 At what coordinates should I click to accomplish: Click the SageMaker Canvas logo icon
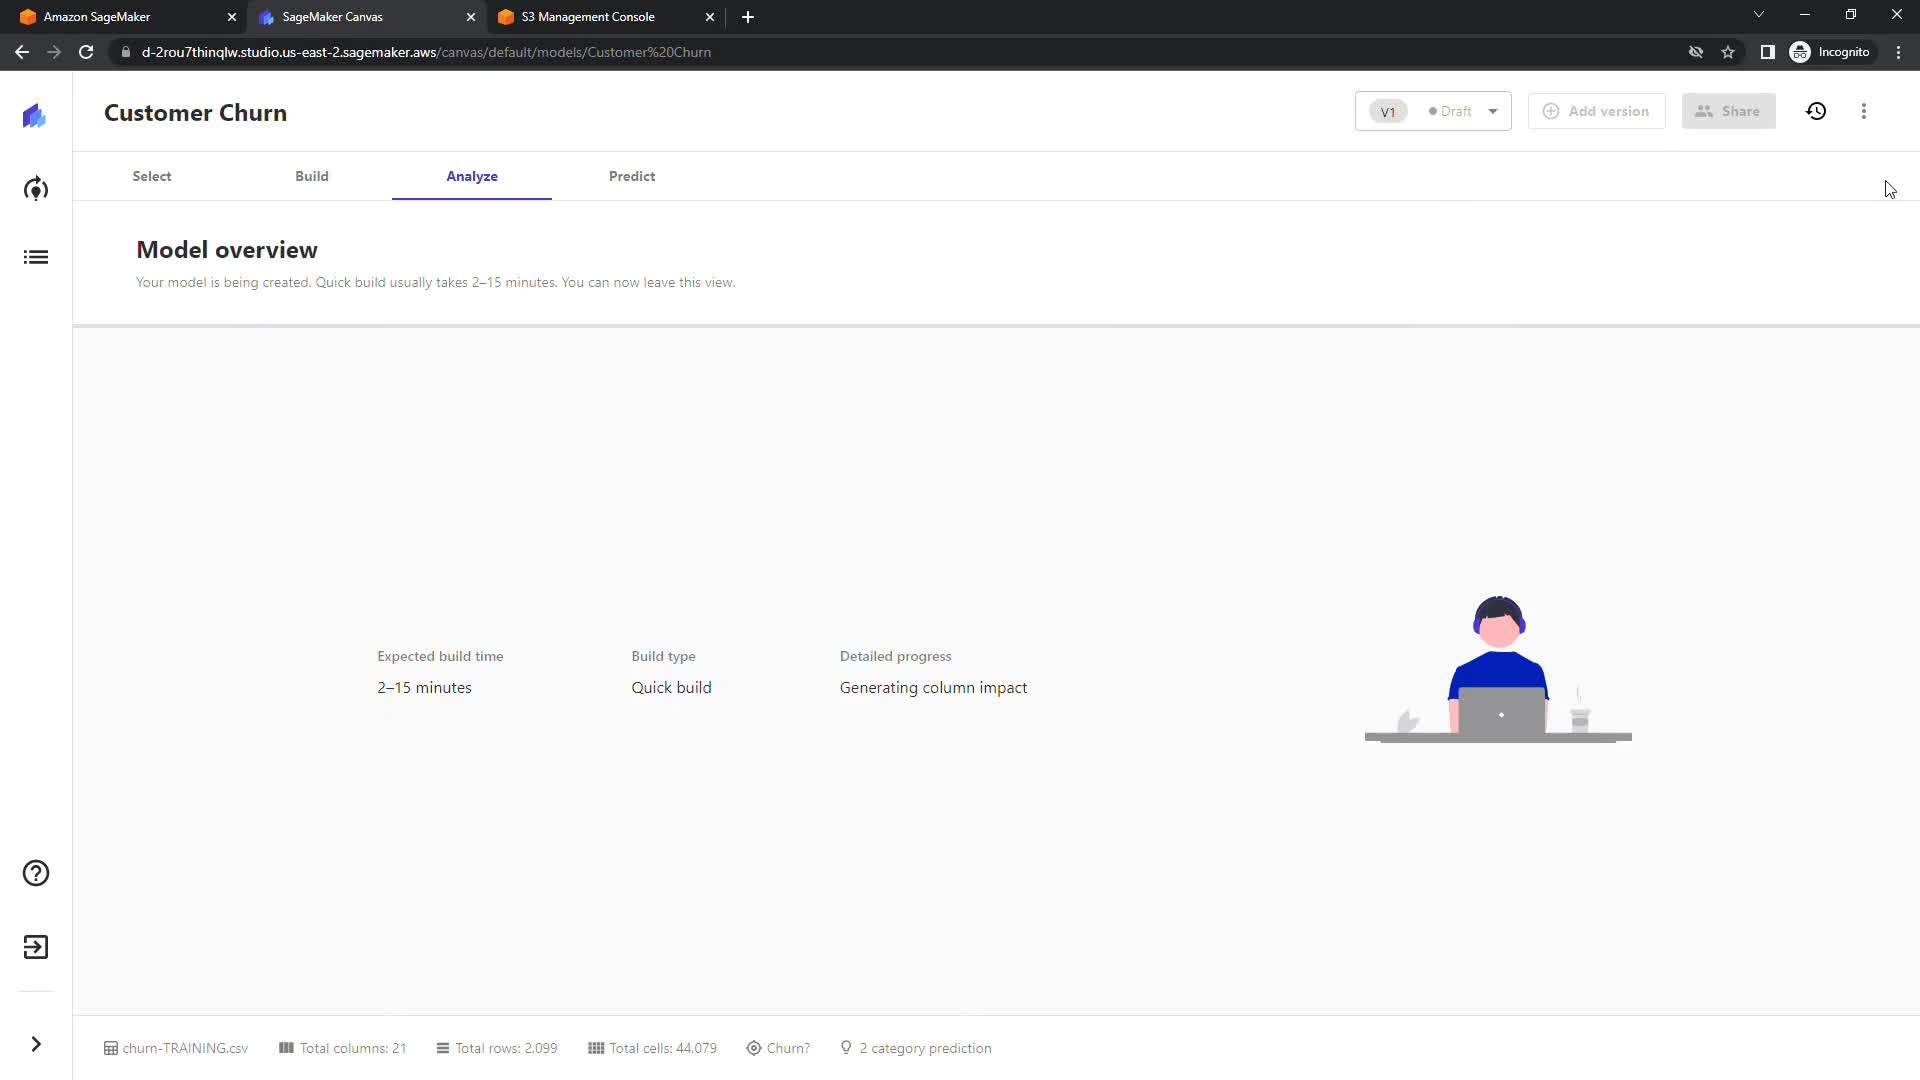pyautogui.click(x=35, y=116)
